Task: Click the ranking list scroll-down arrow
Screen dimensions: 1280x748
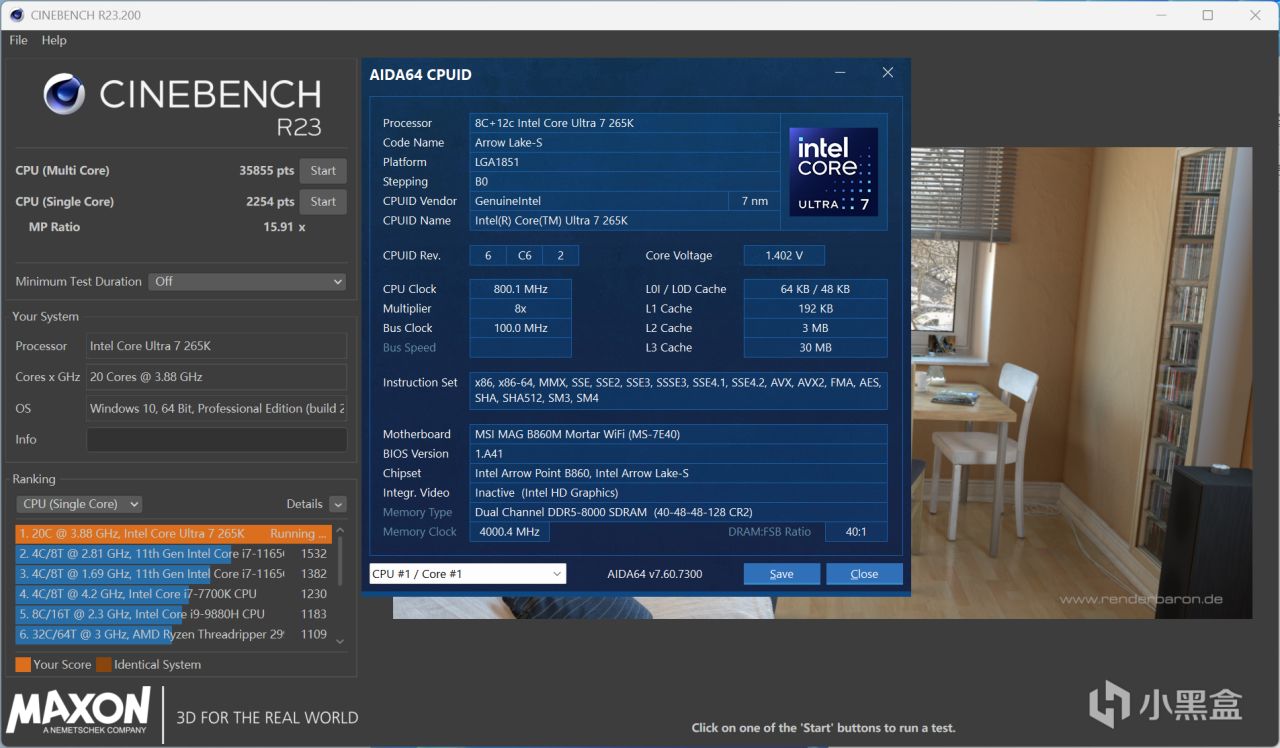Action: (x=340, y=641)
